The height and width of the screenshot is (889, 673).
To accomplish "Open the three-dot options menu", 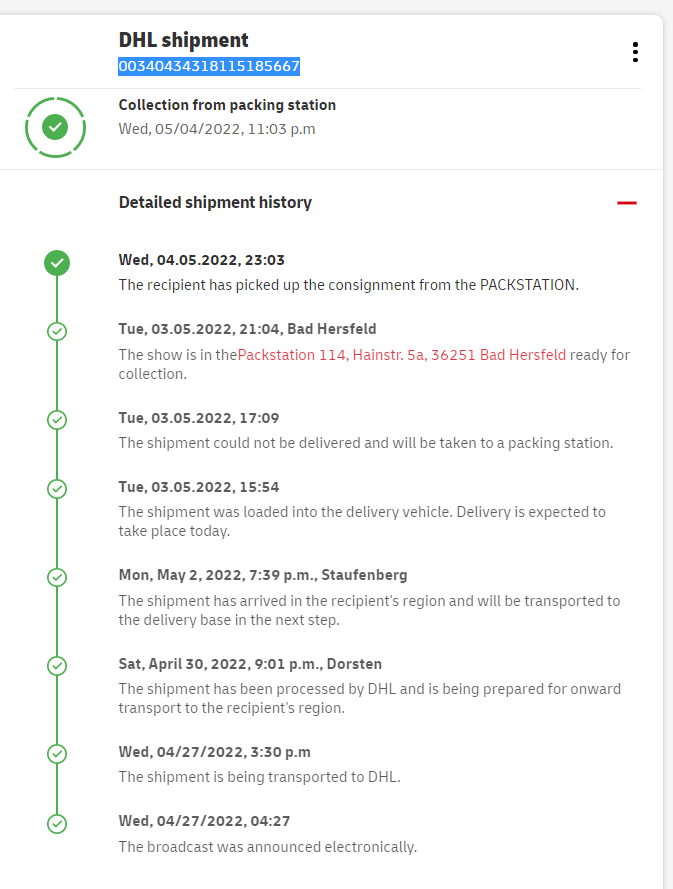I will 635,52.
